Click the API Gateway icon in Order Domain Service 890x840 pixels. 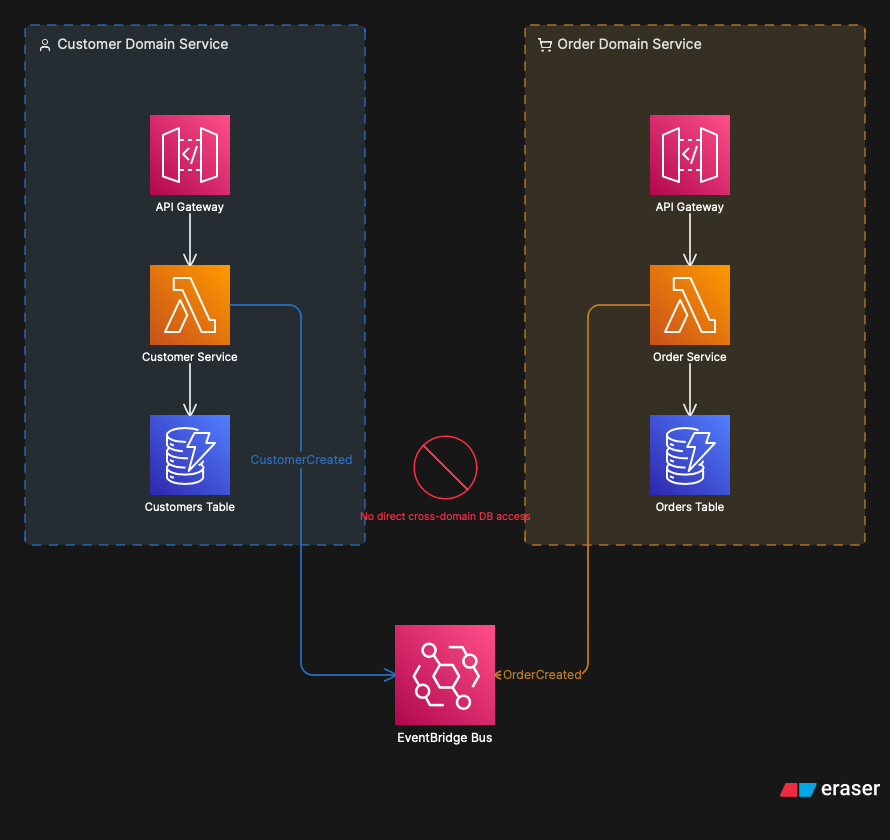tap(690, 155)
